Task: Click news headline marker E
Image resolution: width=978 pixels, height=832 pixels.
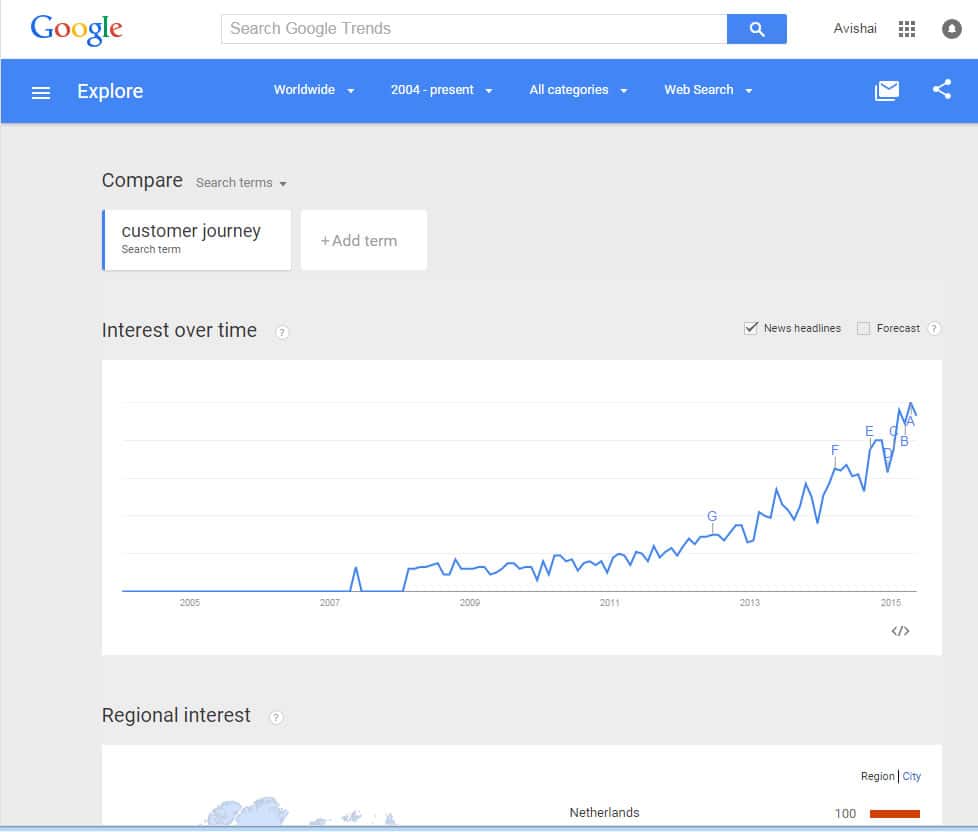Action: [x=869, y=431]
